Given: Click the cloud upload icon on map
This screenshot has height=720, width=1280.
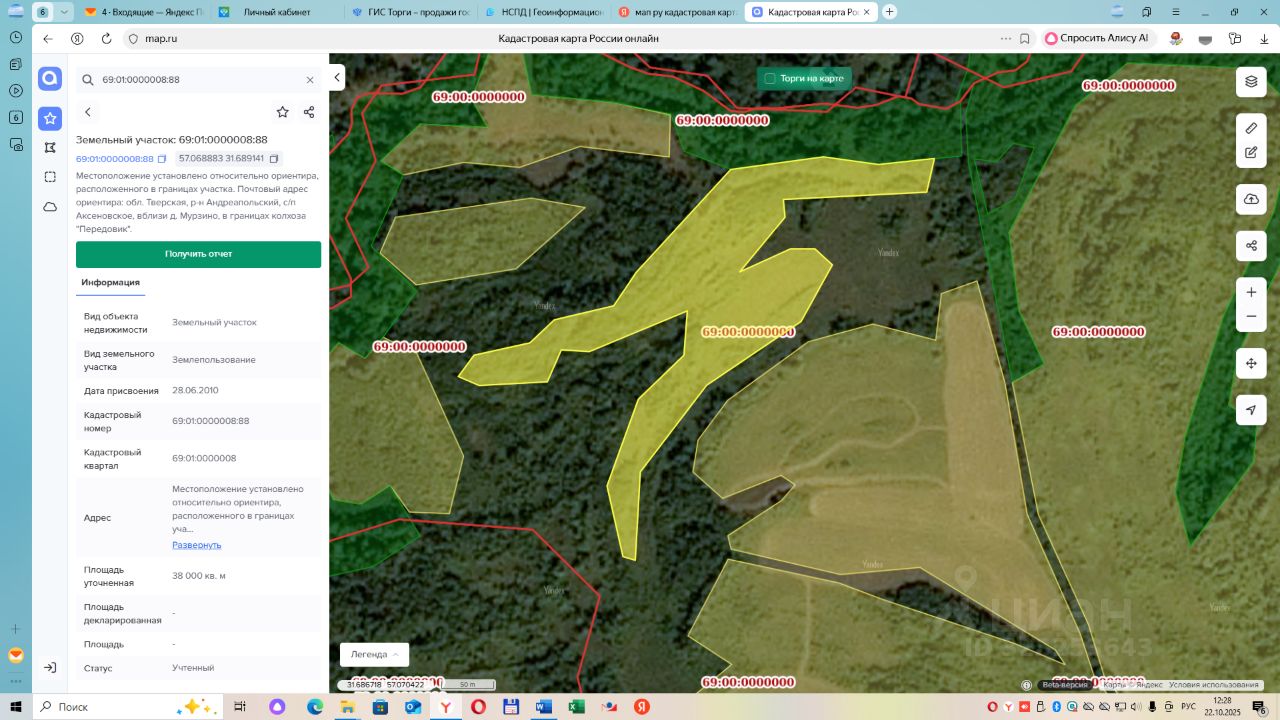Looking at the screenshot, I should pos(1251,199).
